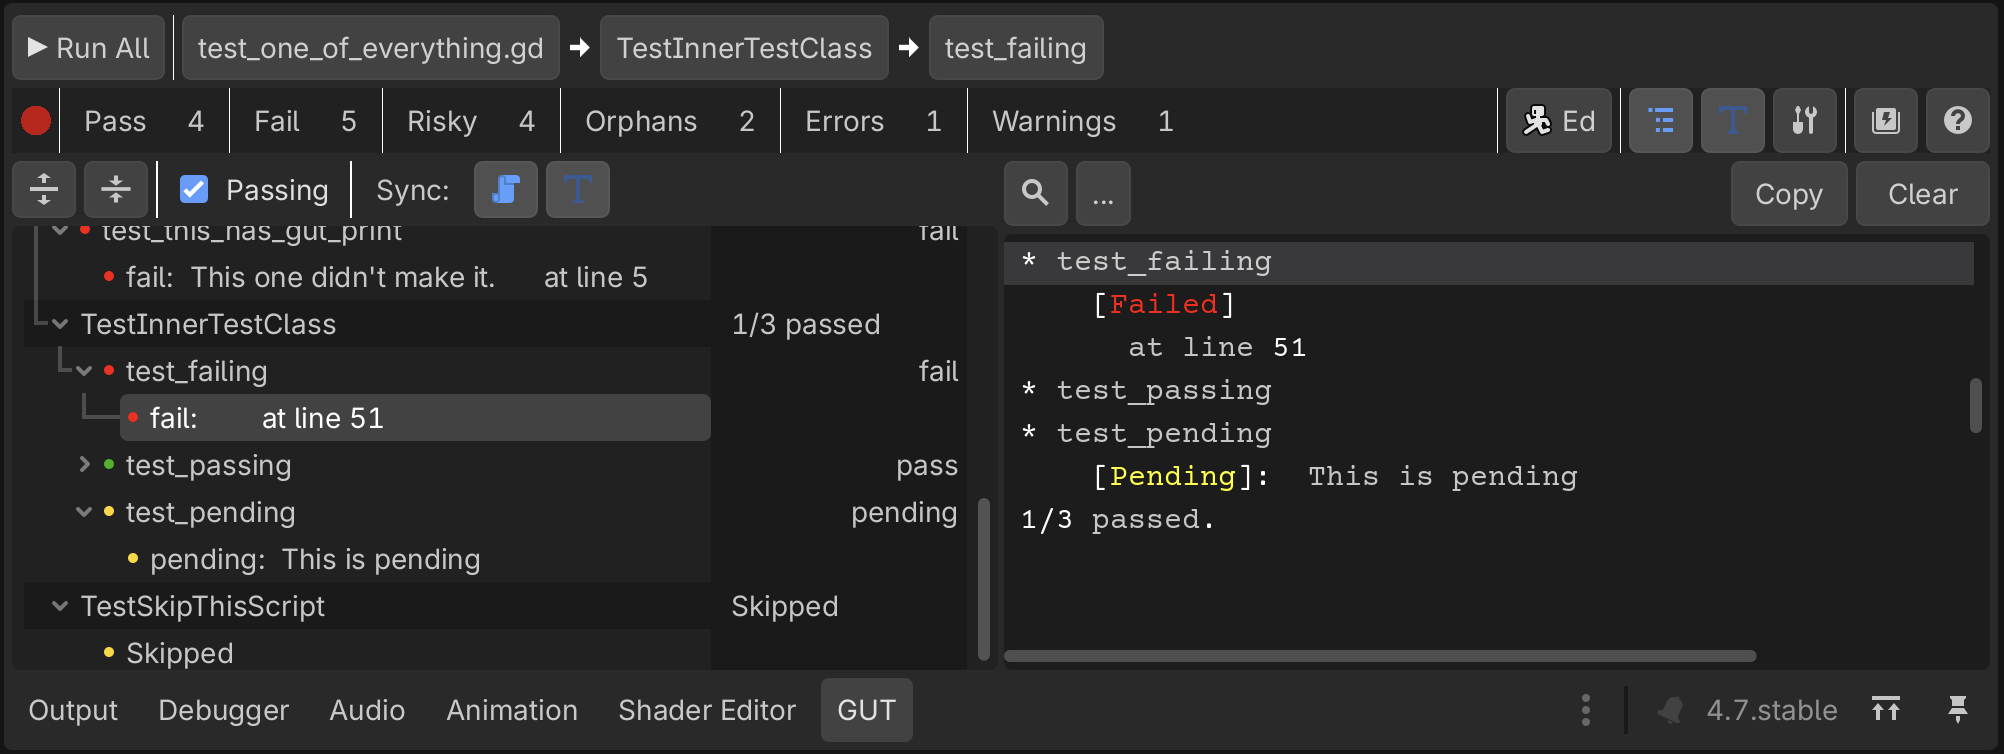The width and height of the screenshot is (2004, 754).
Task: Expand the test_passing tree item
Action: coord(84,465)
